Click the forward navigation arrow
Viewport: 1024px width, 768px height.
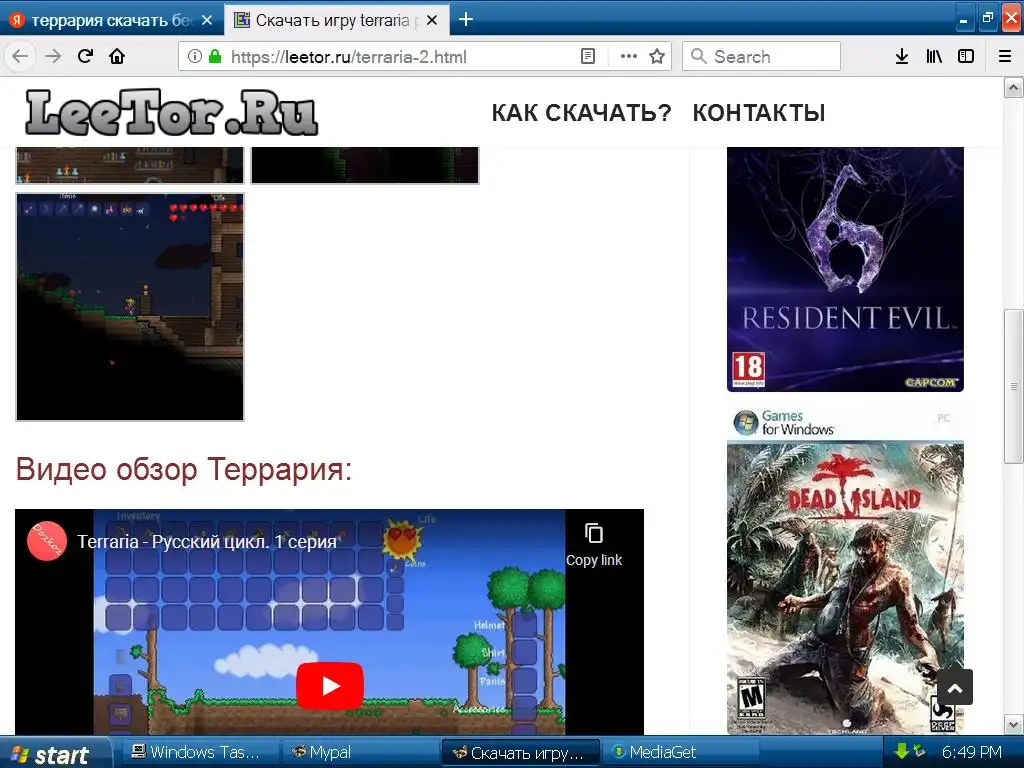53,56
